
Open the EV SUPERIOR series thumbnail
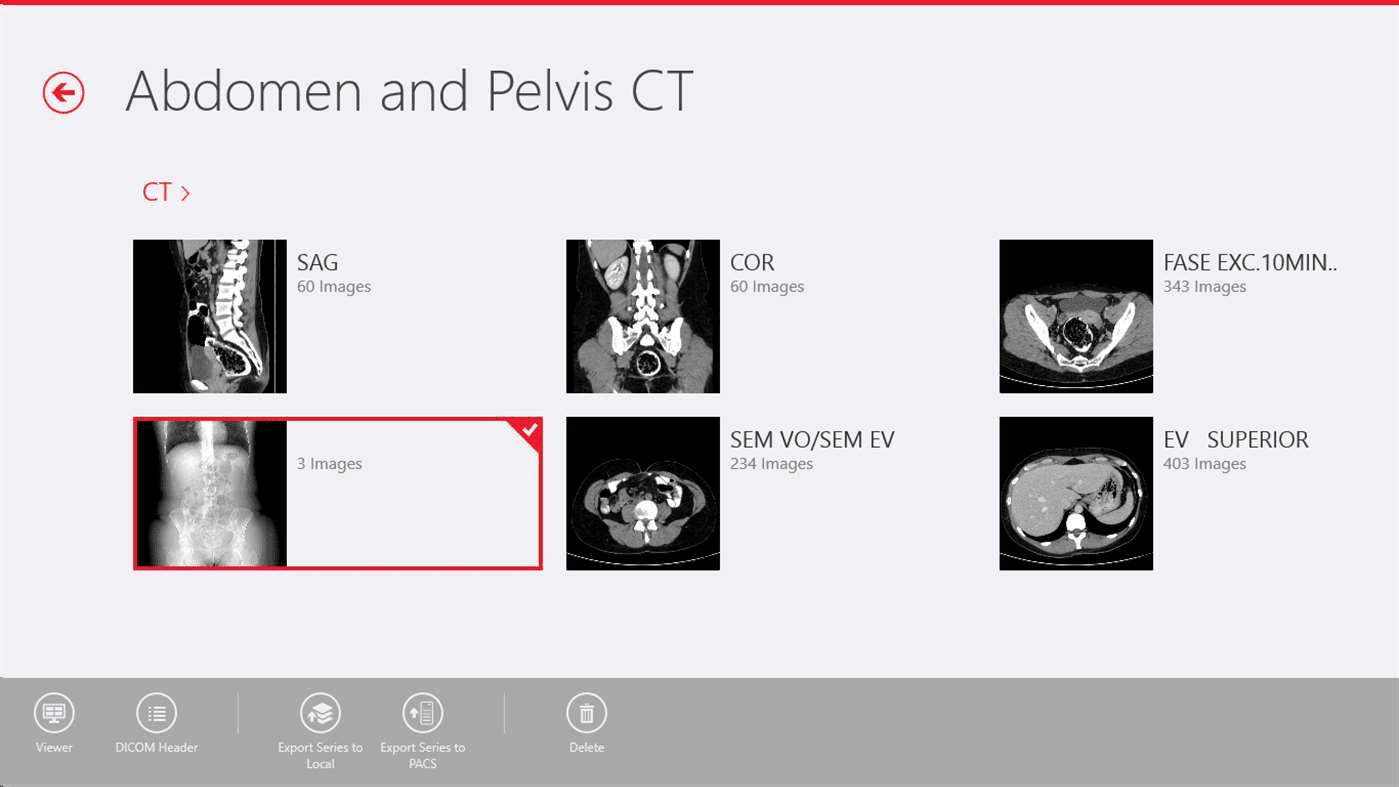(1075, 492)
